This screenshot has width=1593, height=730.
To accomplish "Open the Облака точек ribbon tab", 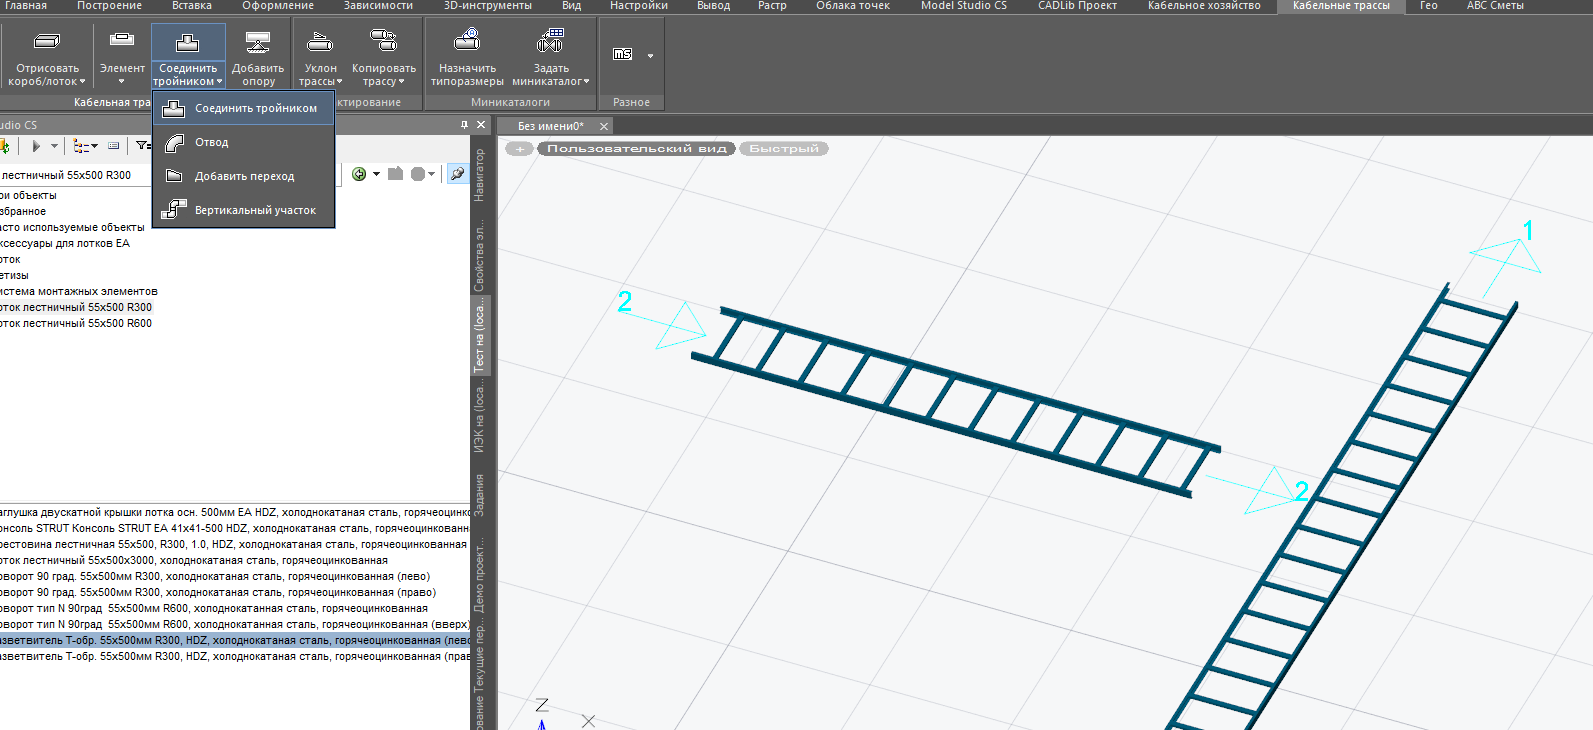I will pos(853,6).
